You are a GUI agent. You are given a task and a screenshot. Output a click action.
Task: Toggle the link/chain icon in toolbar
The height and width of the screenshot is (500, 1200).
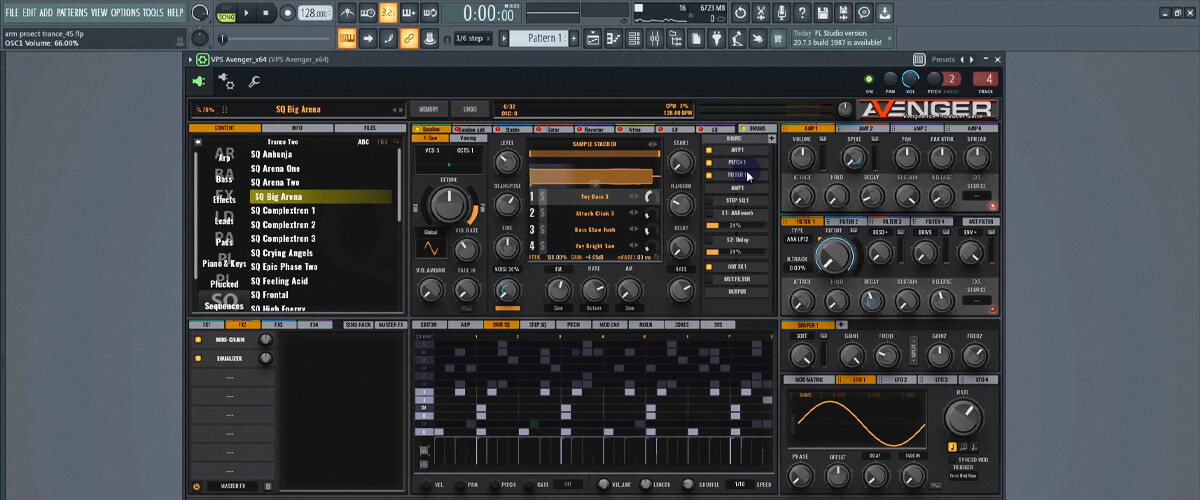(x=408, y=38)
